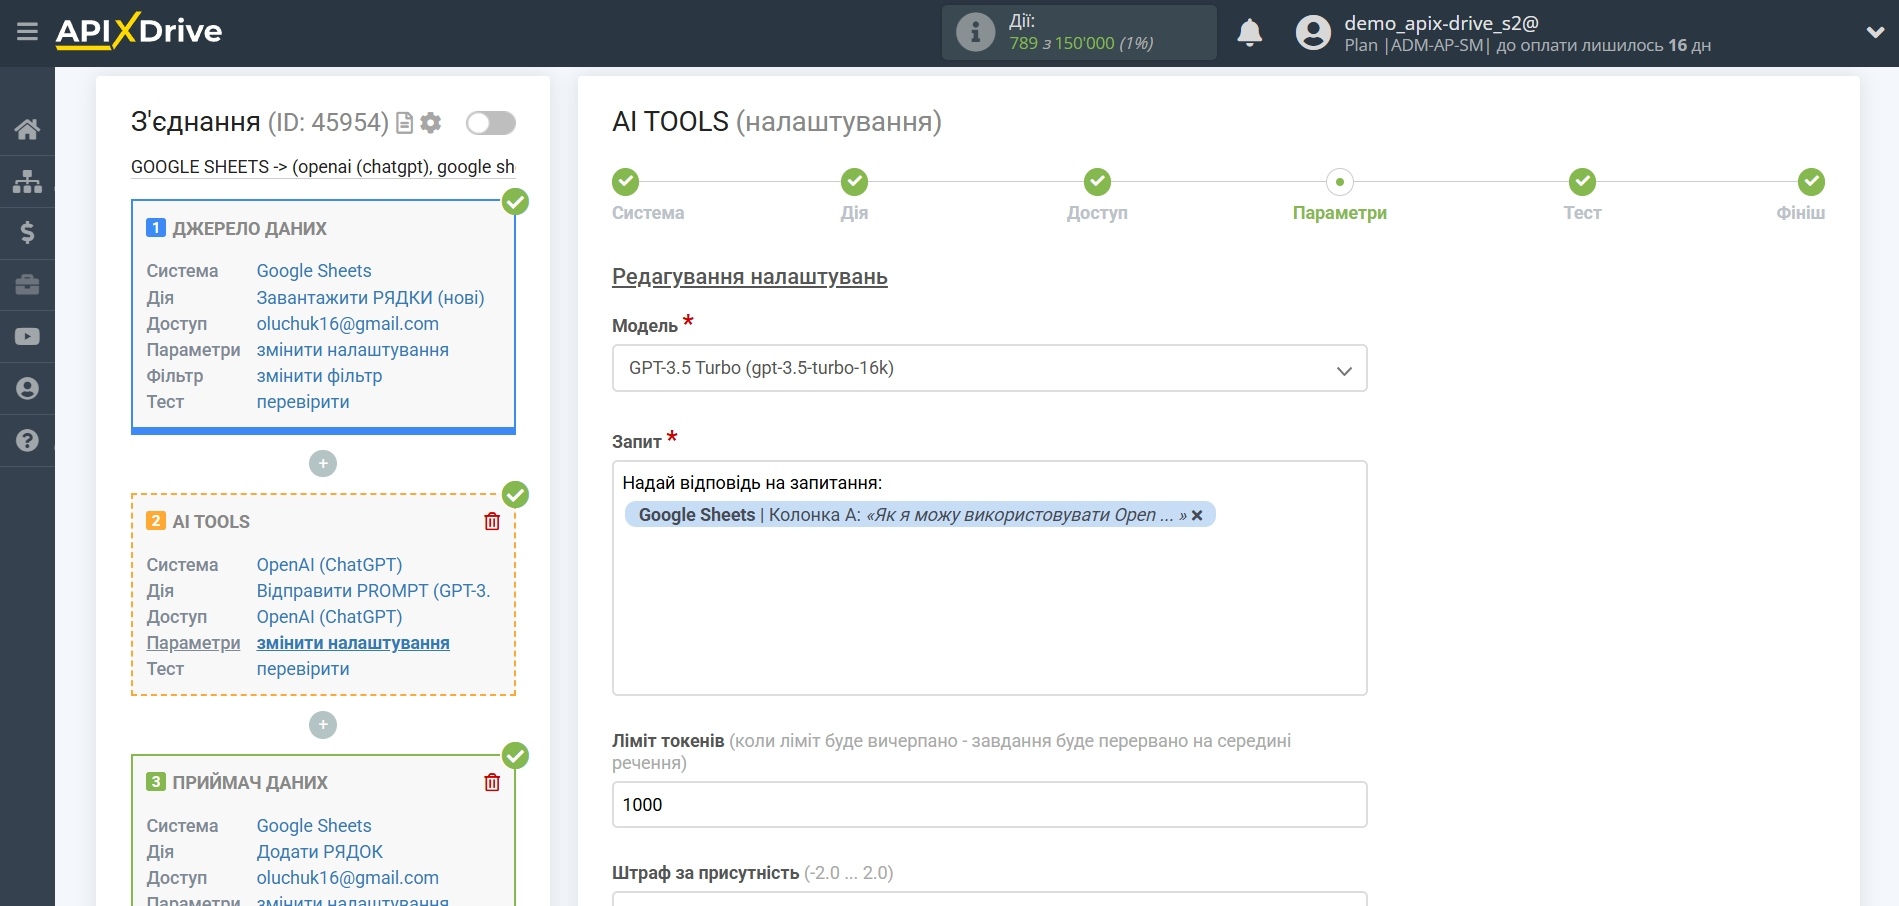Open the help question mark sidebar icon

point(27,441)
